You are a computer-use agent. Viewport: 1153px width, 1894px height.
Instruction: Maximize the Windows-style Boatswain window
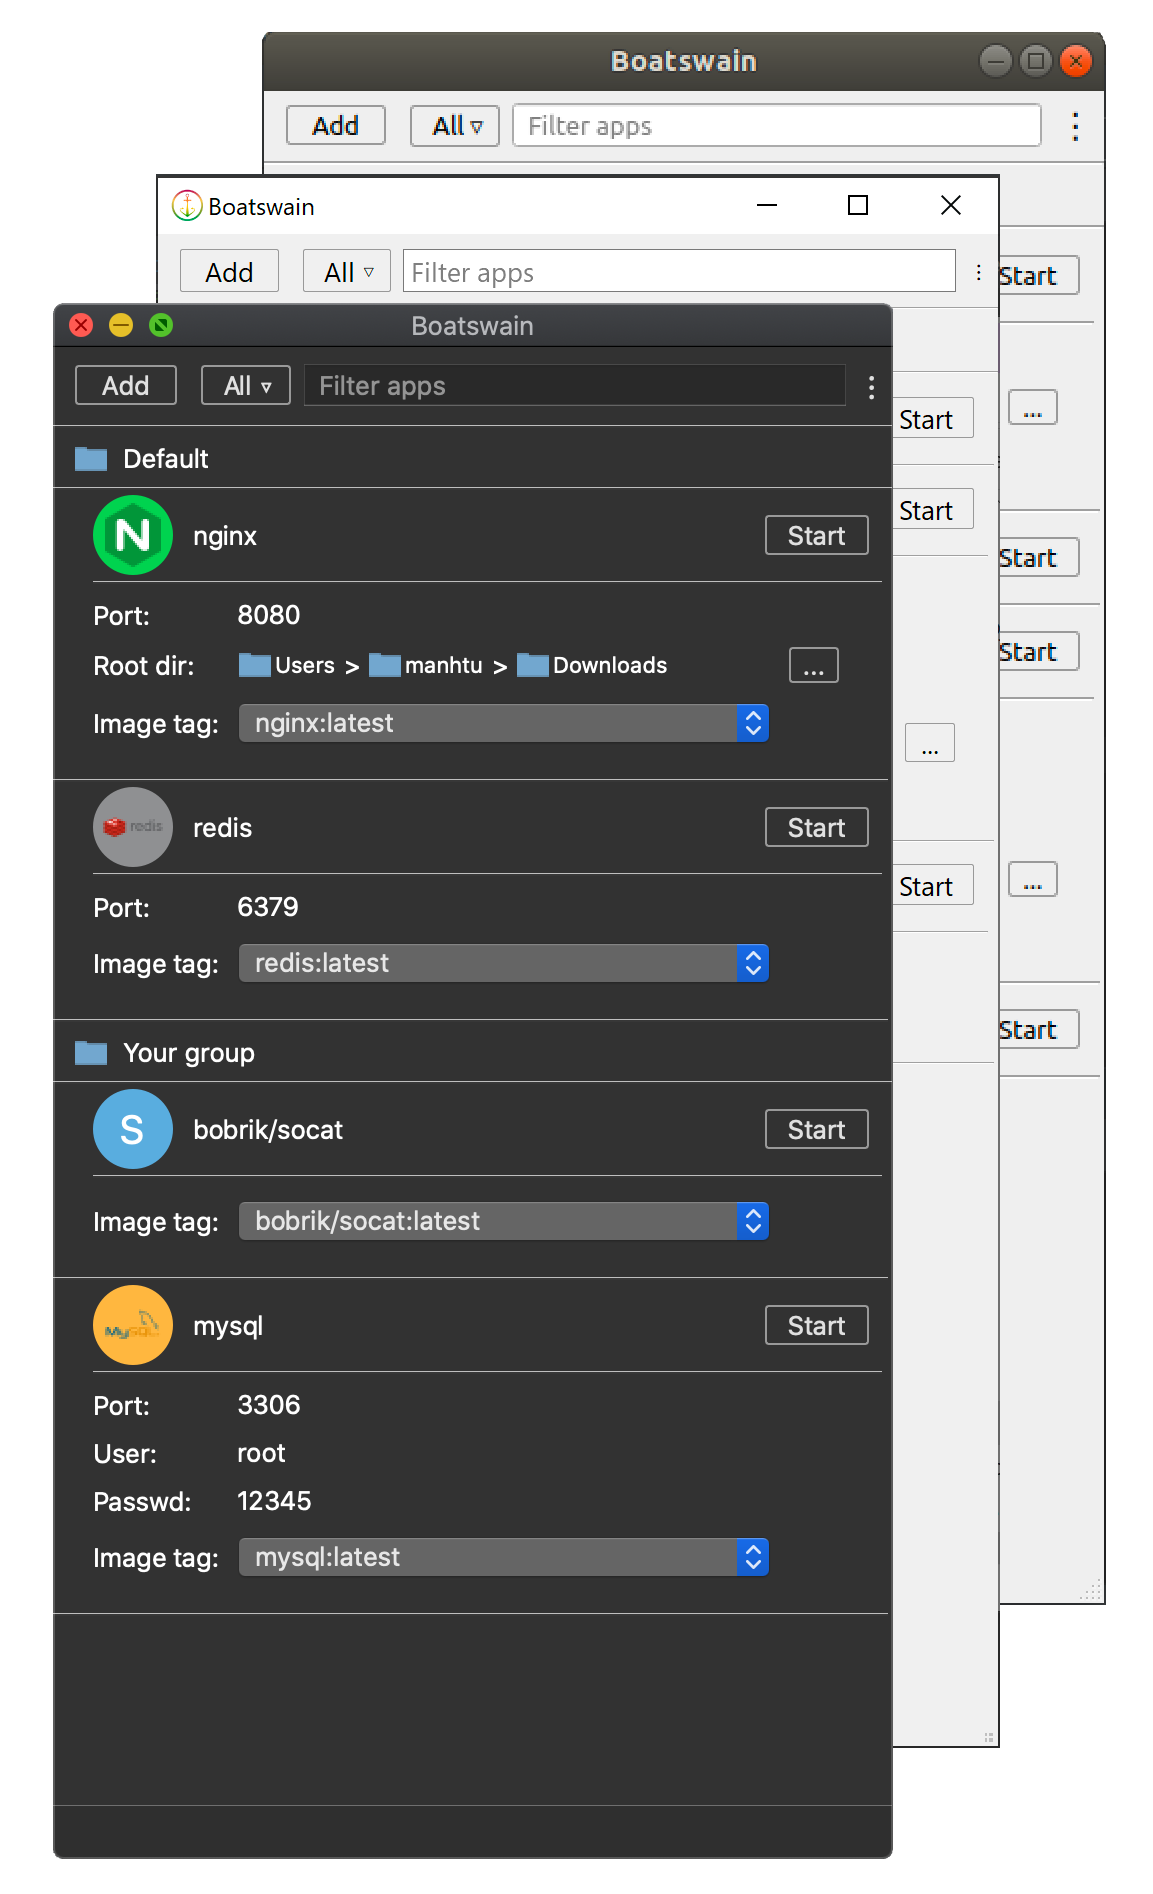click(858, 205)
